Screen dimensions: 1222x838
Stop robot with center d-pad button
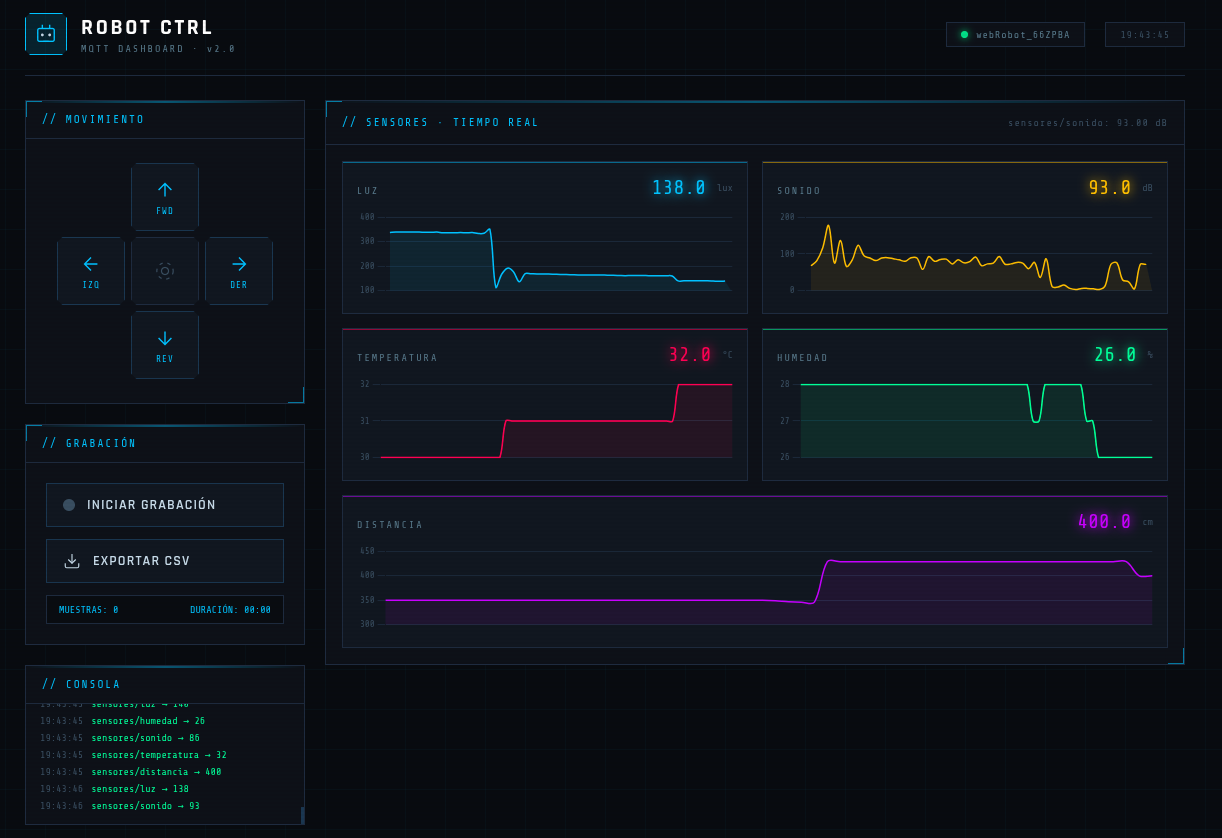pos(165,271)
